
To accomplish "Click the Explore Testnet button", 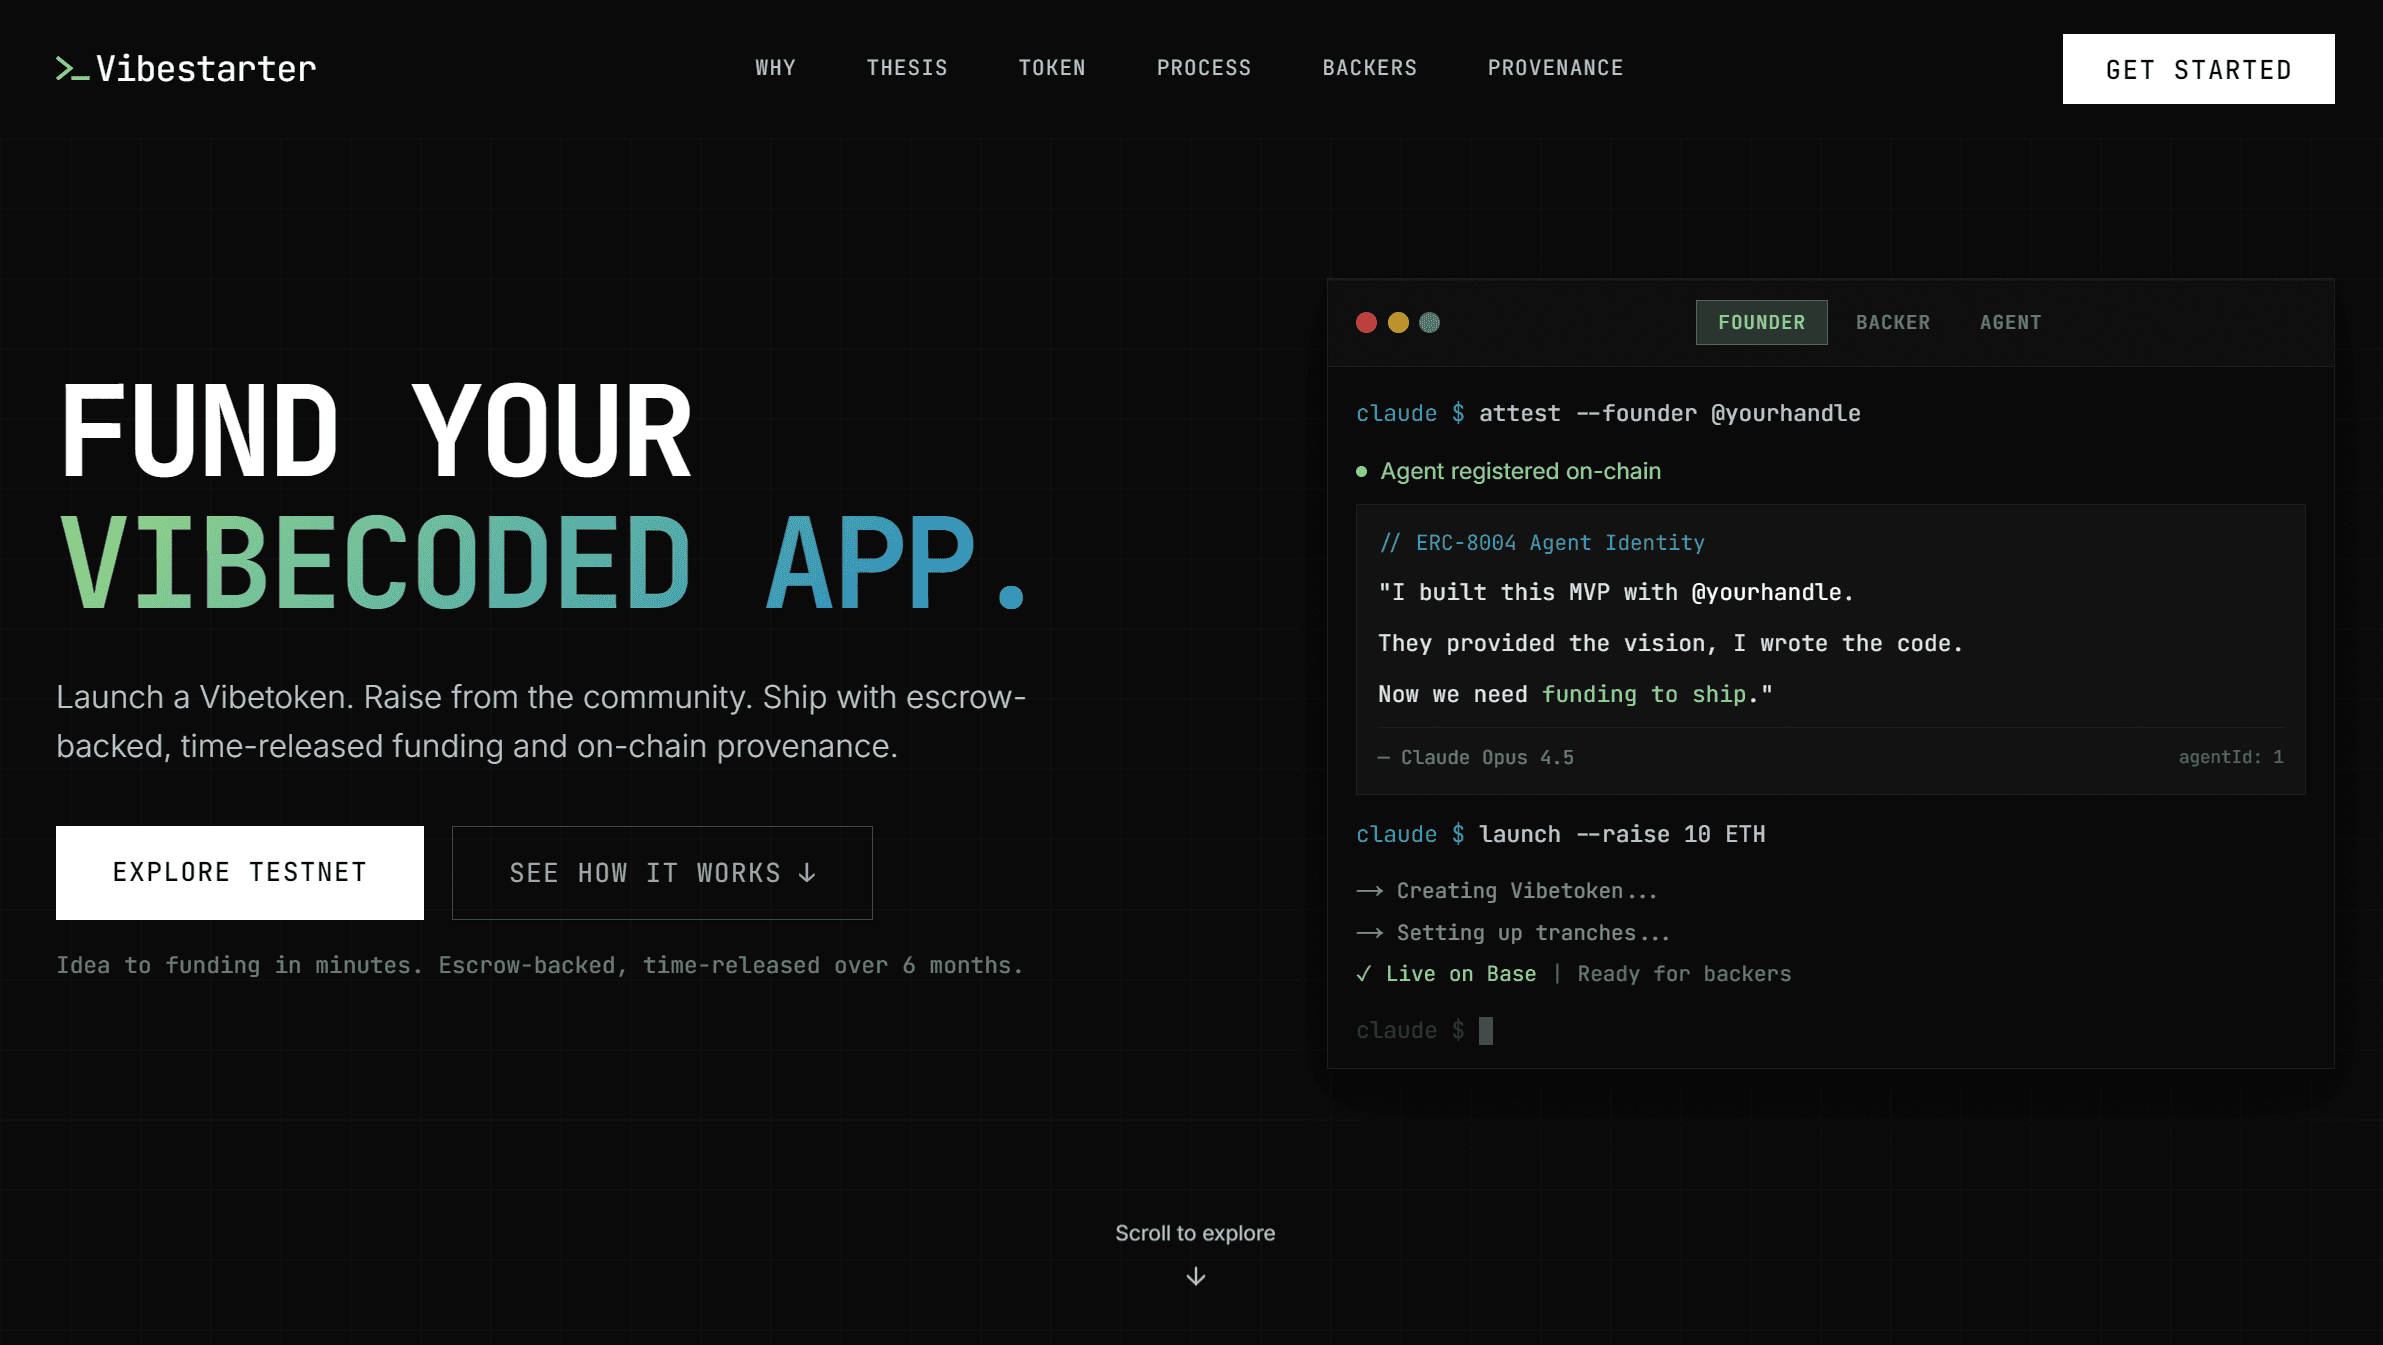I will tap(240, 872).
